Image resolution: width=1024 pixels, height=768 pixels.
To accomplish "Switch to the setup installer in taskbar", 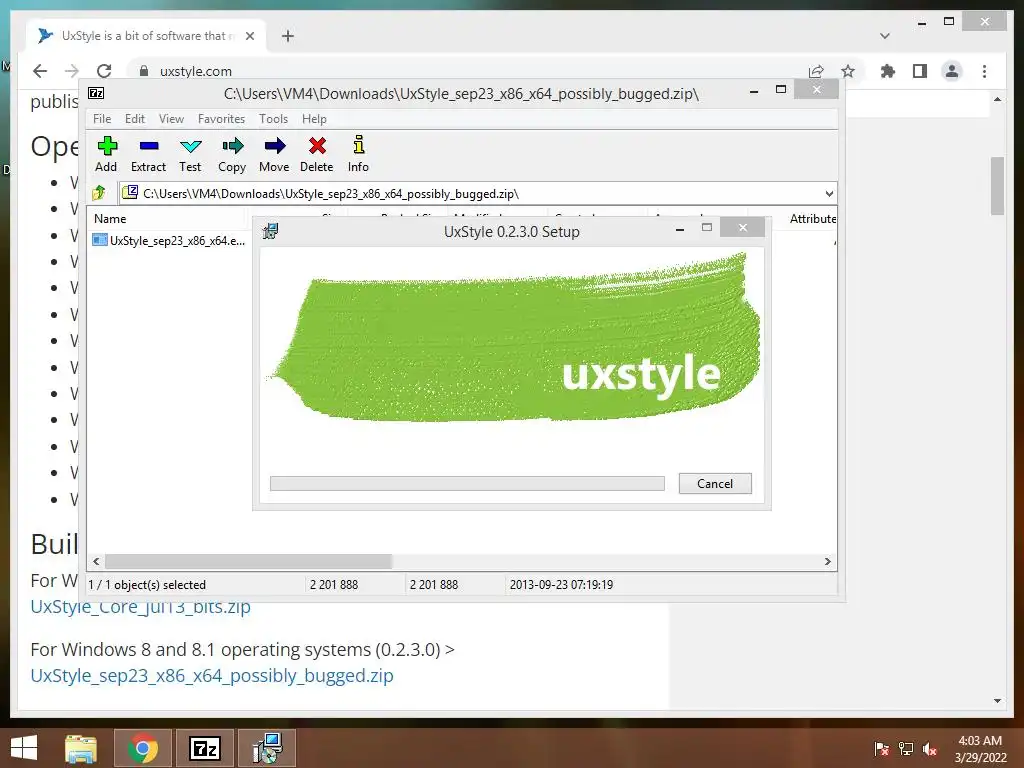I will [x=267, y=748].
